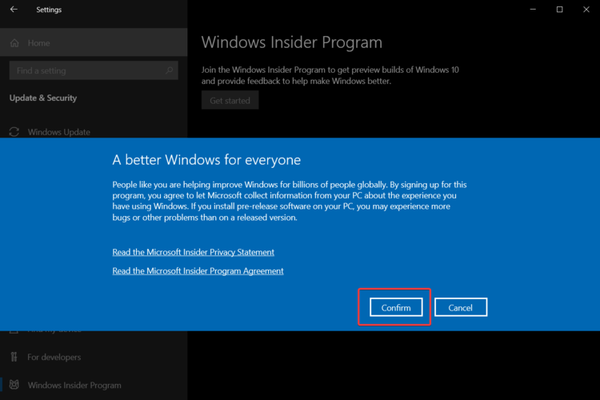Select For developers label in sidebar
600x400 pixels.
[55, 357]
